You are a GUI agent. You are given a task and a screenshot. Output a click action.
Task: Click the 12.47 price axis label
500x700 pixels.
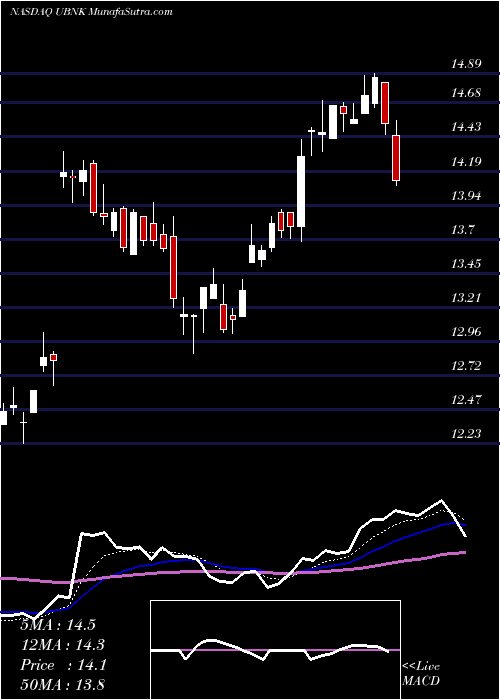pos(466,400)
